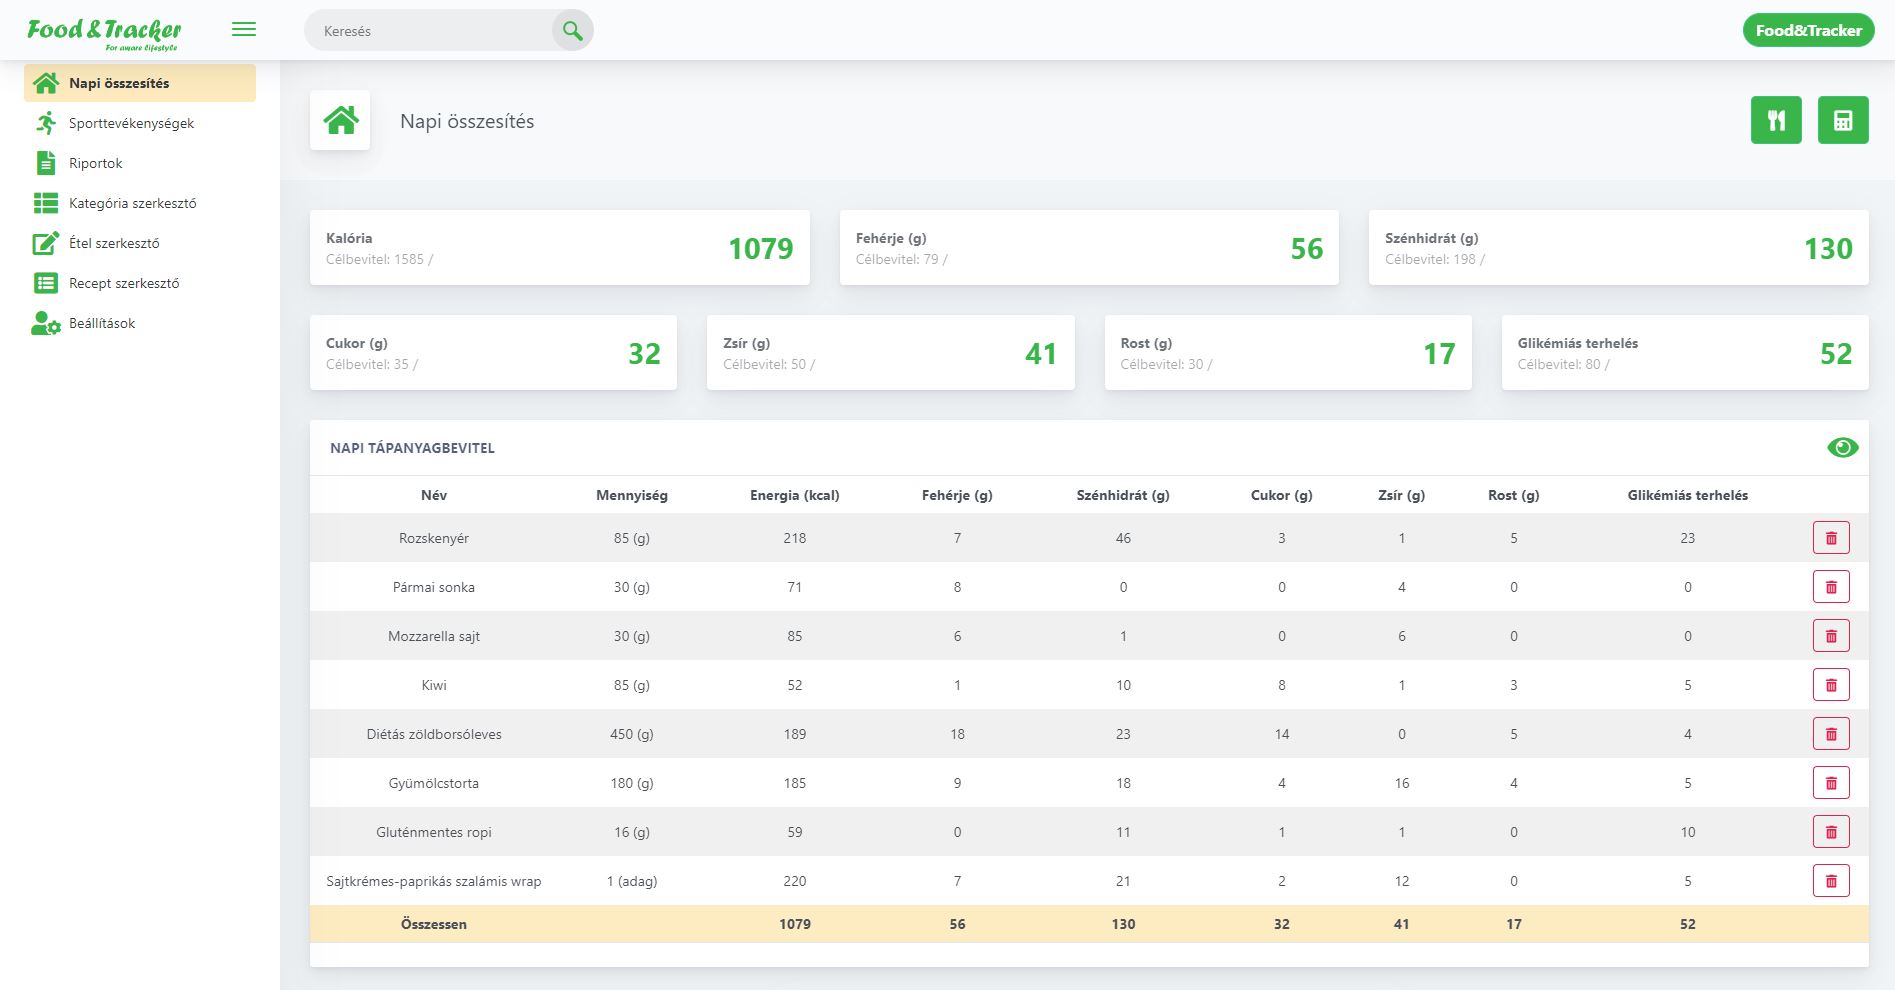Open Recept szerkesztő menu item
Screen dimensions: 1895x990
pyautogui.click(x=140, y=283)
